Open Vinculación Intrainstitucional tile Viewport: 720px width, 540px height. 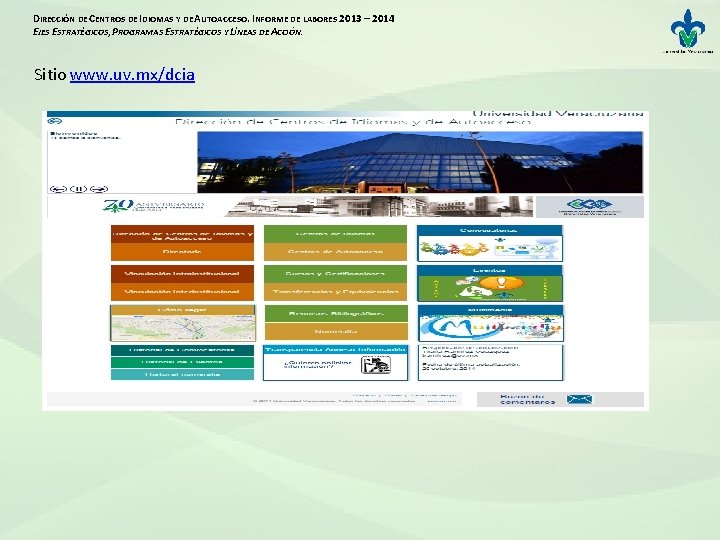pos(182,274)
